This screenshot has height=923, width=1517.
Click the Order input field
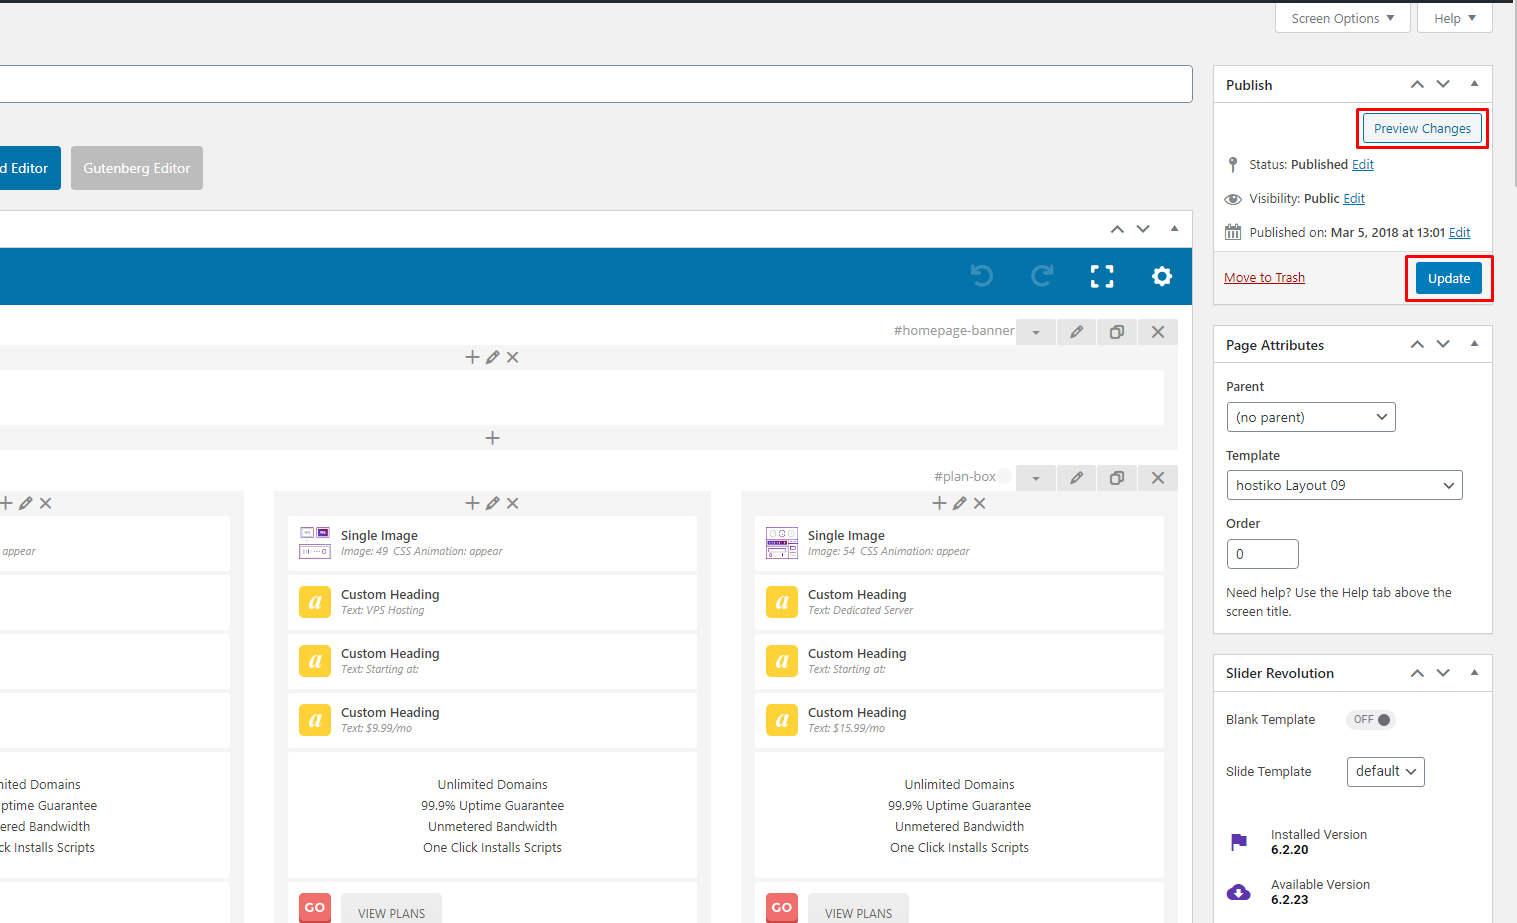click(1262, 554)
